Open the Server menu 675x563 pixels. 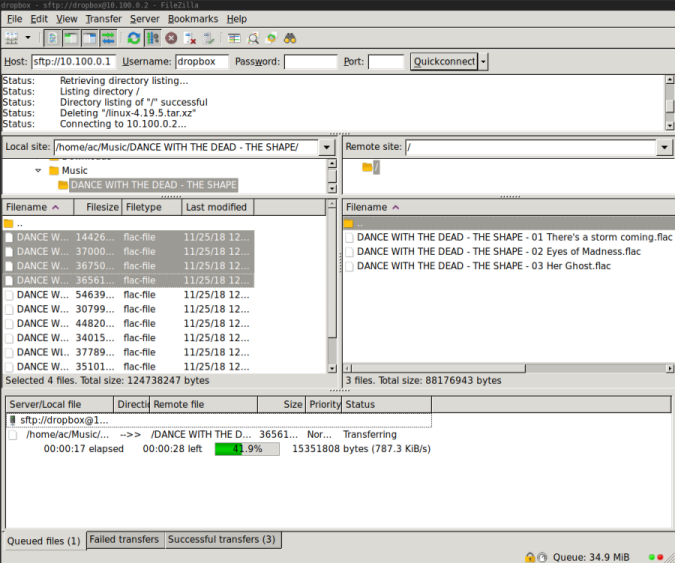click(145, 19)
